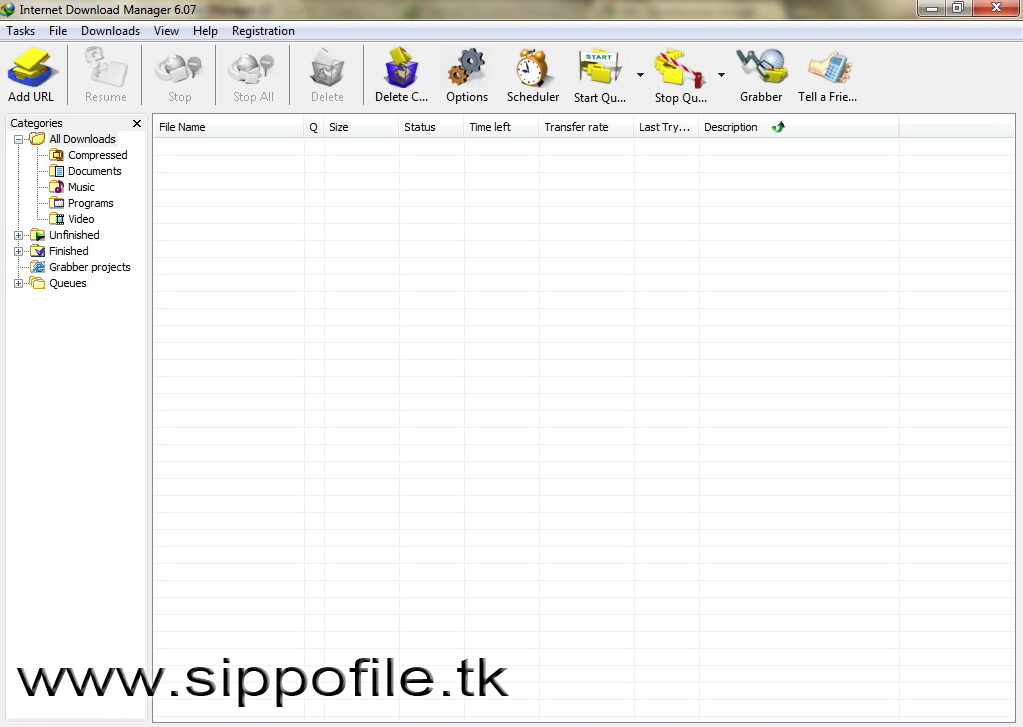Click the green arrow icon beside Description

click(778, 127)
